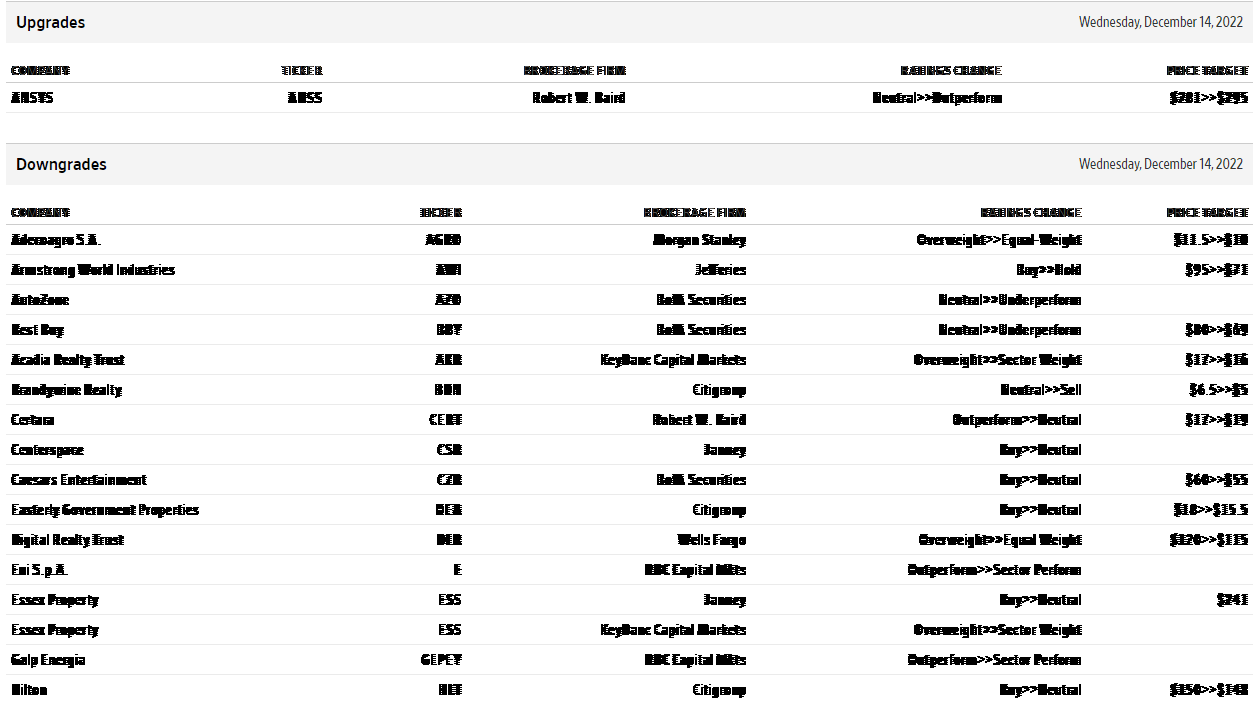This screenshot has width=1254, height=702.
Task: Click Jefferies in the Armstrong row
Action: pyautogui.click(x=720, y=270)
